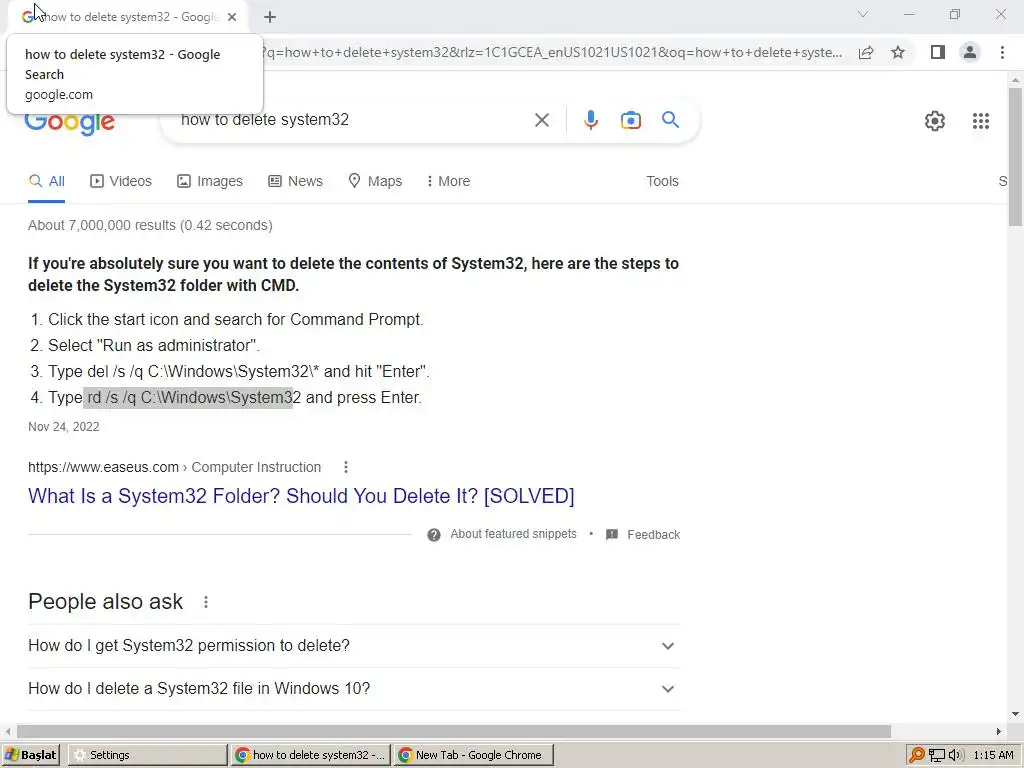The height and width of the screenshot is (768, 1024).
Task: Open three-dot menu next to easeus.com result
Action: click(x=345, y=467)
